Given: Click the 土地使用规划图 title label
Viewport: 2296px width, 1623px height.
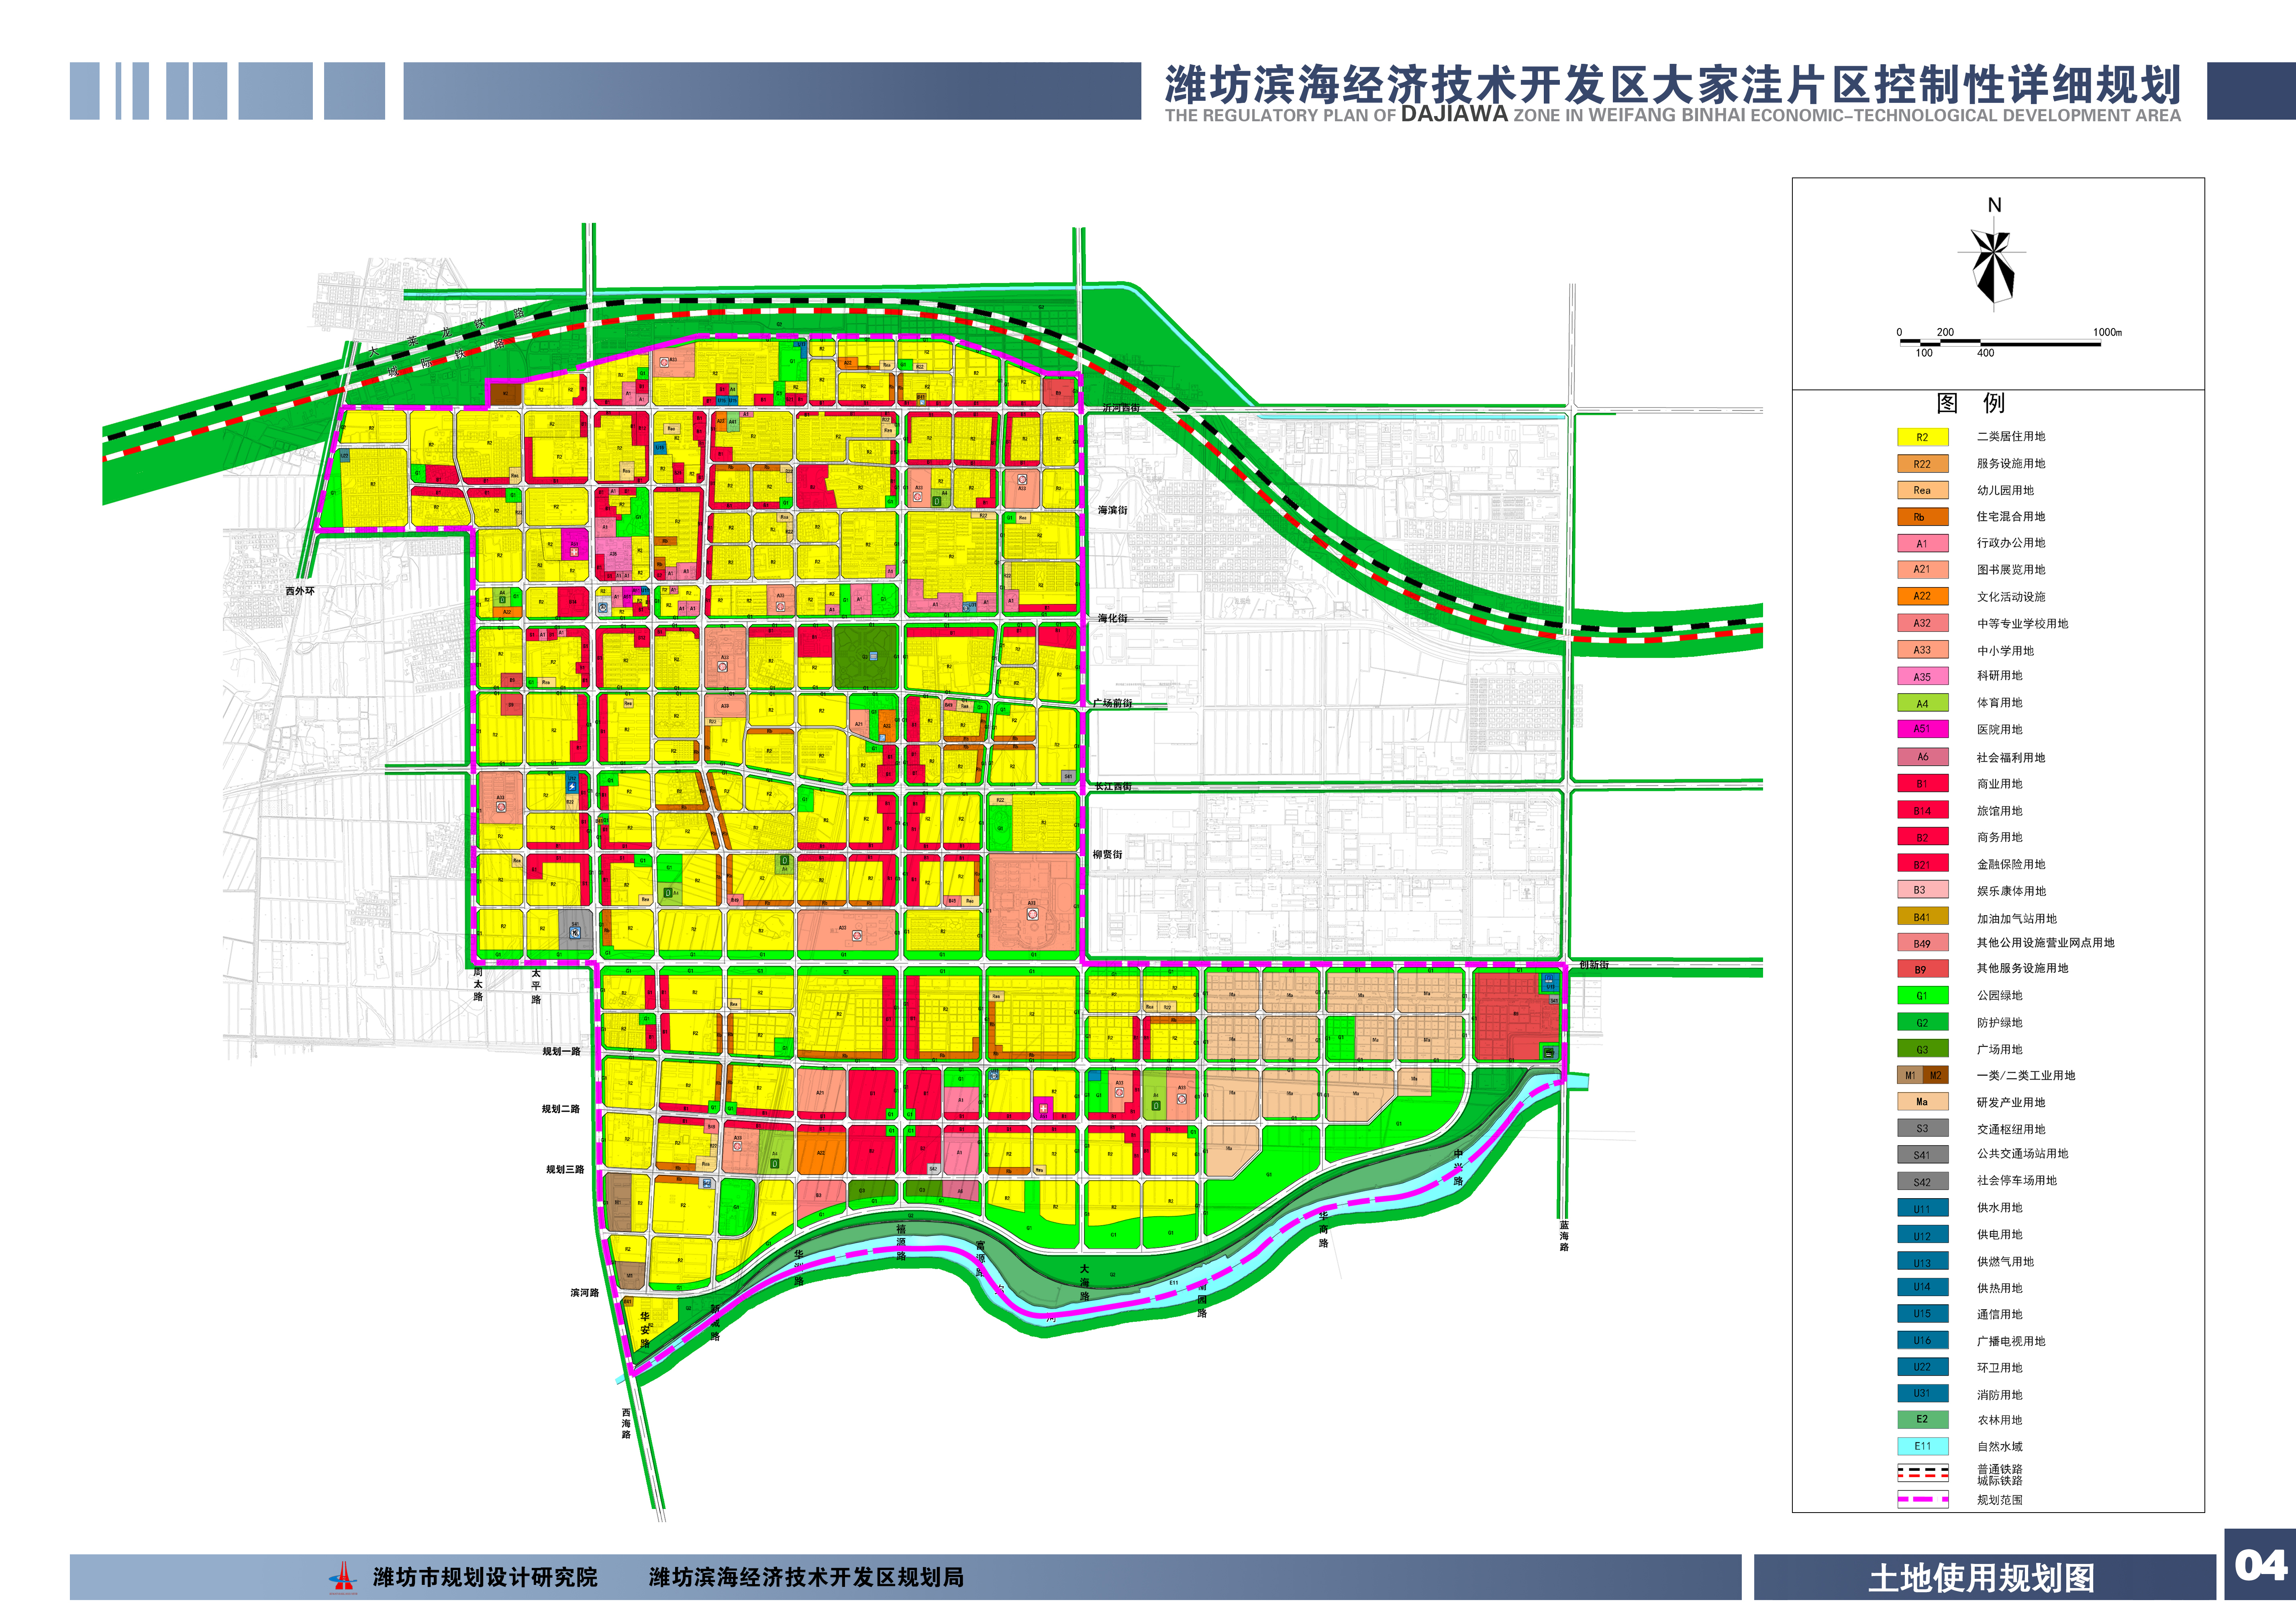Looking at the screenshot, I should [1981, 1579].
